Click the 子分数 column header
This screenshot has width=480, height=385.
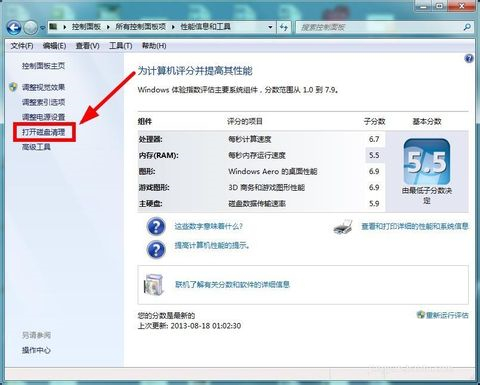point(374,121)
